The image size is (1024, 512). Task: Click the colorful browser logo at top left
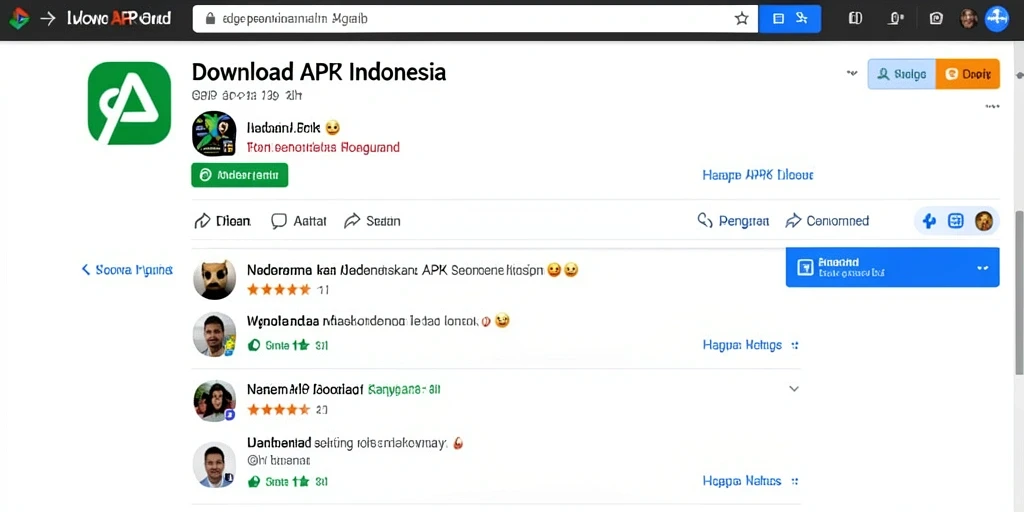18,18
